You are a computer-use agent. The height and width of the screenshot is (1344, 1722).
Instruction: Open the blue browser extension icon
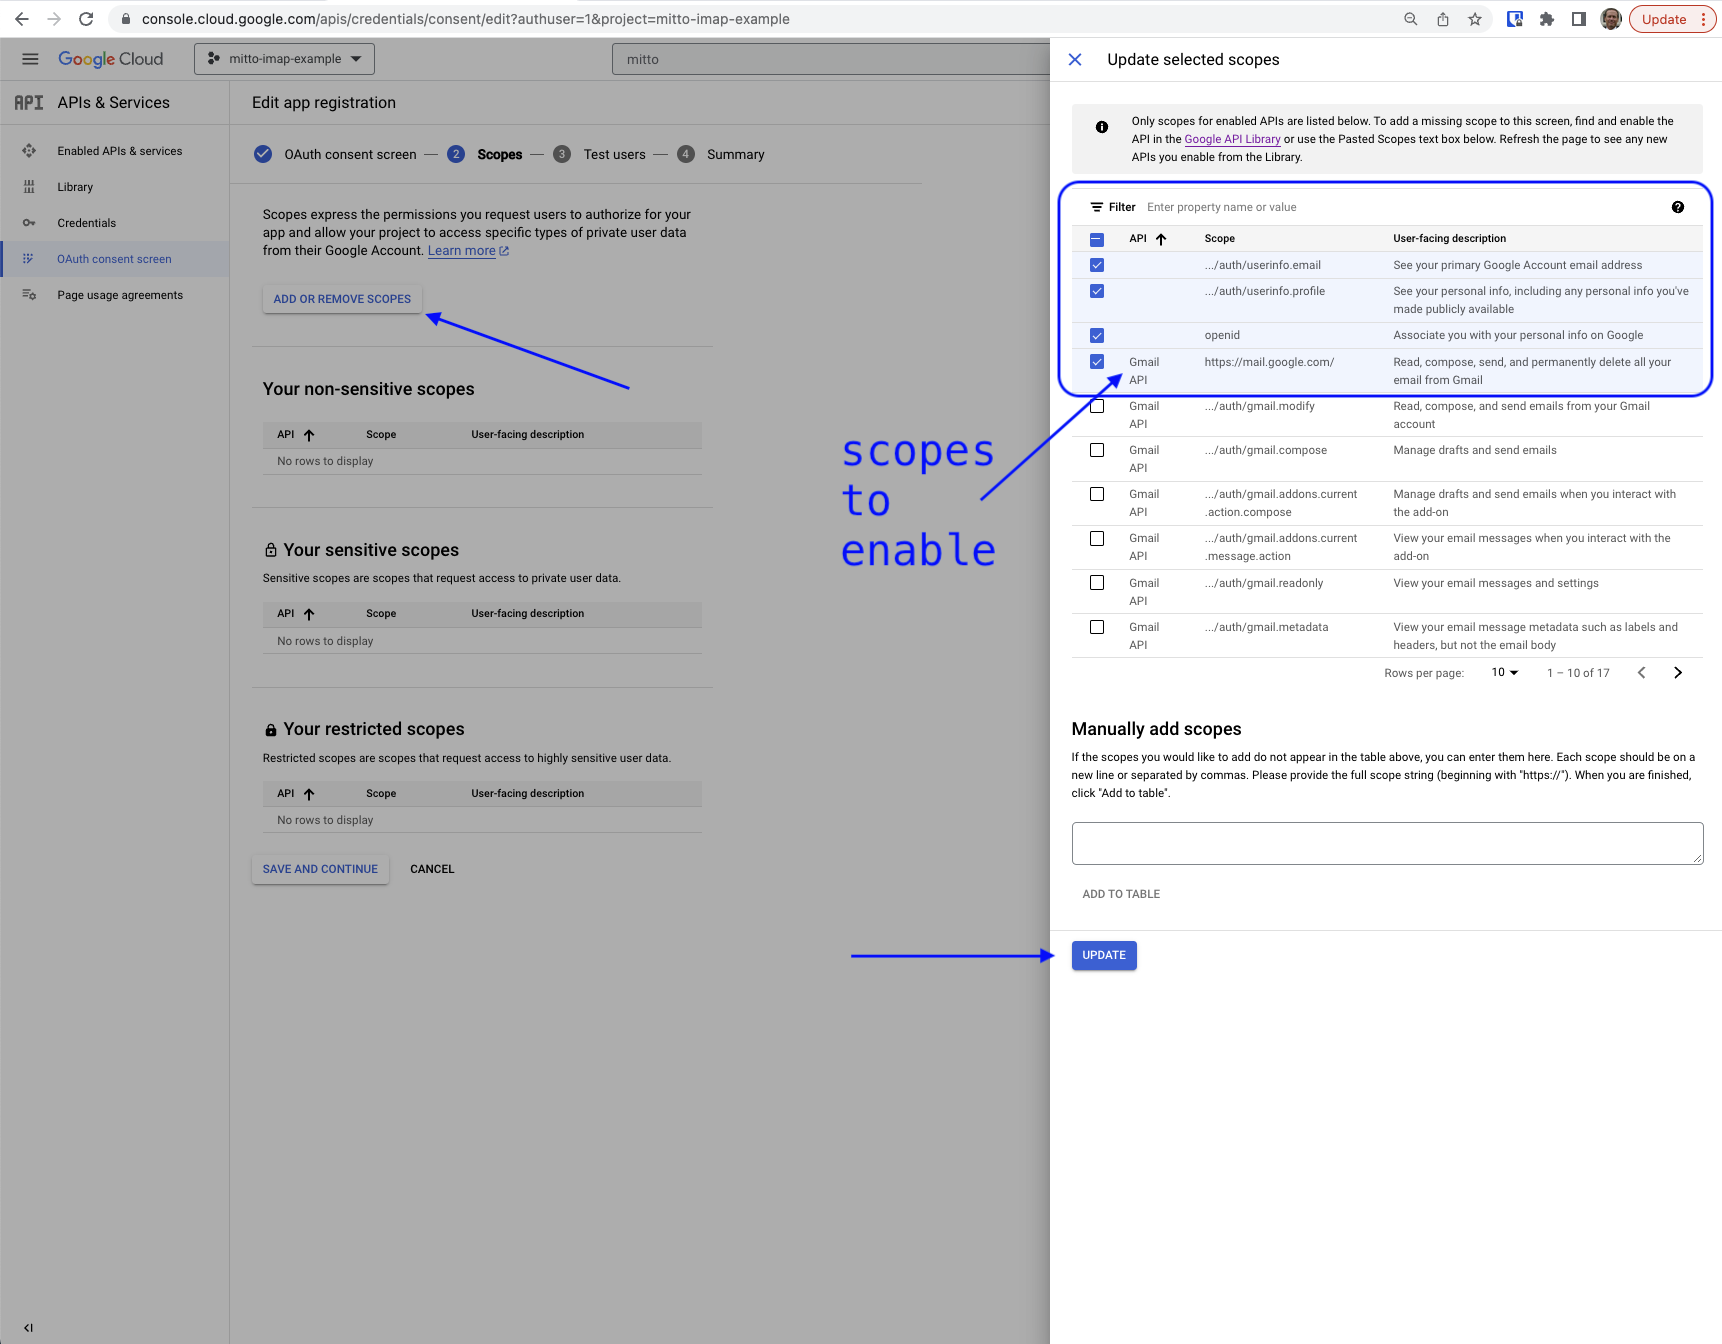coord(1515,19)
